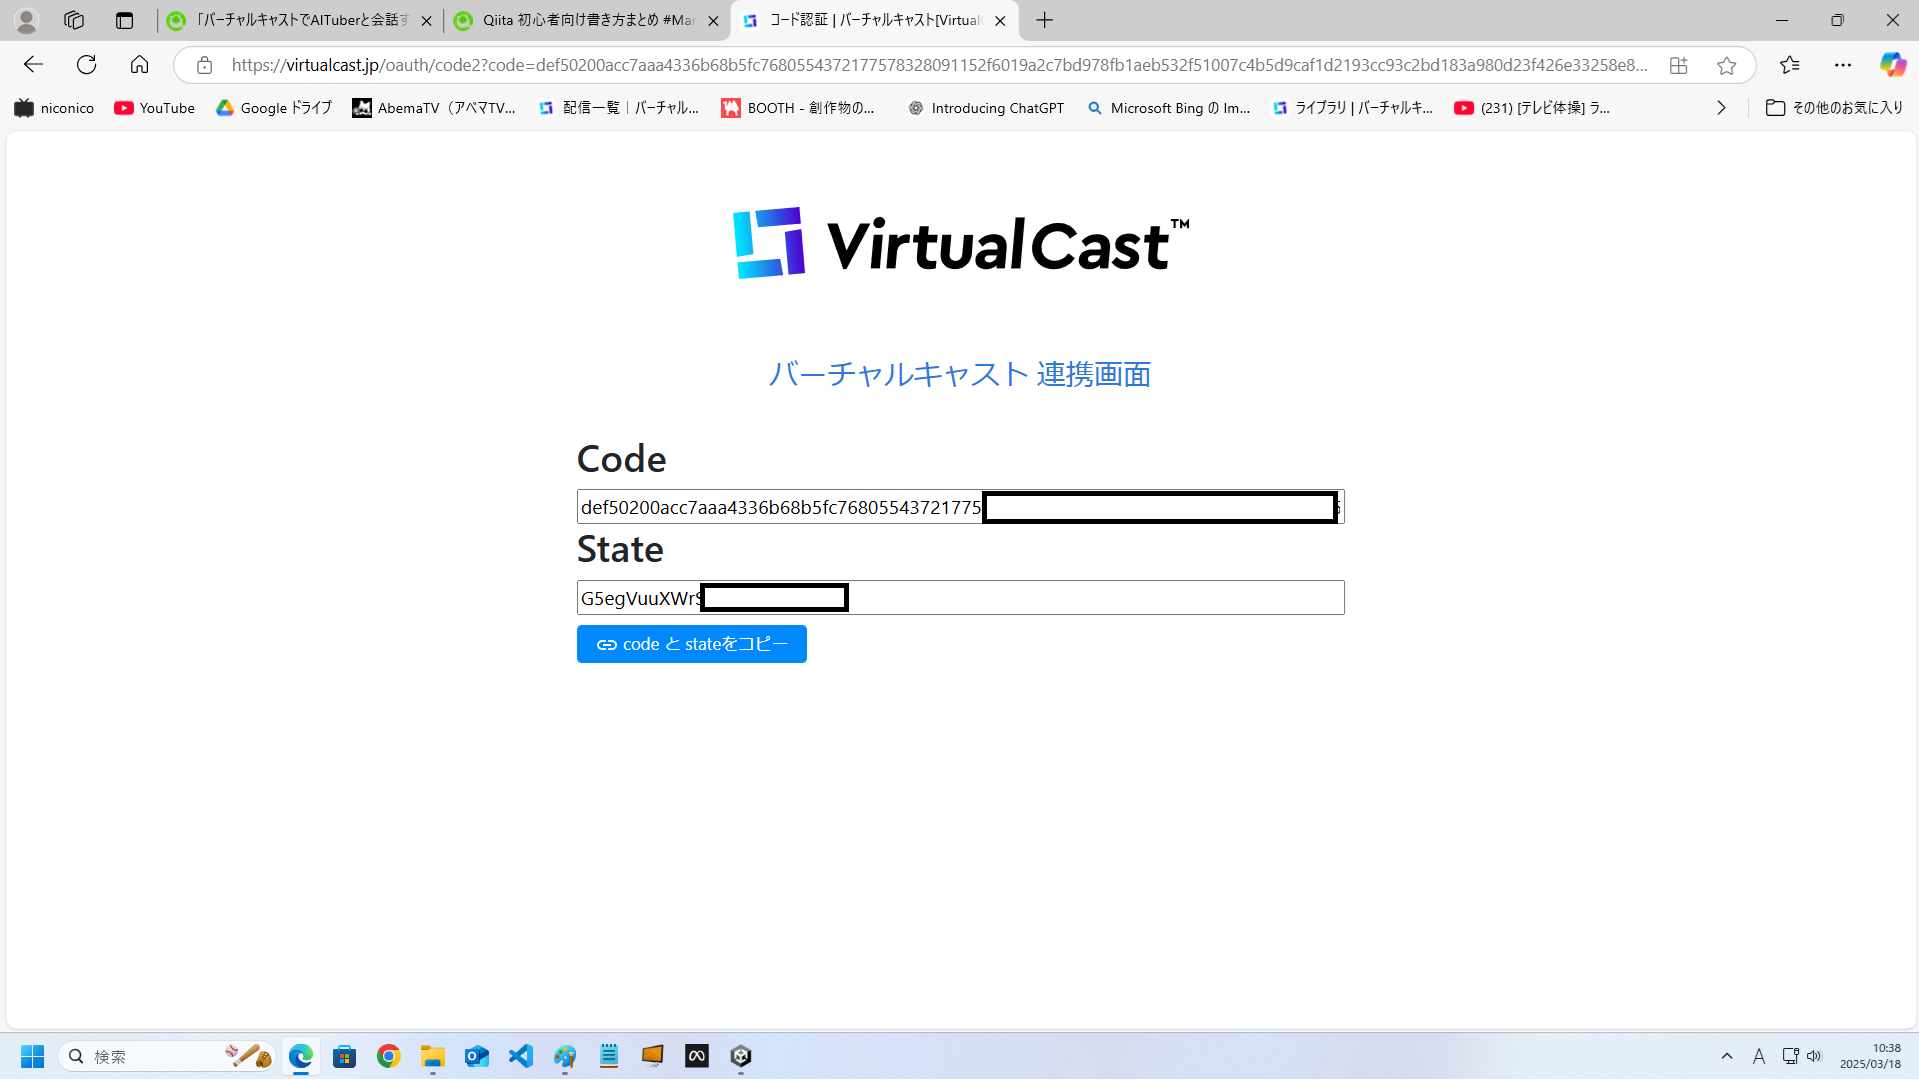
Task: Open the YouTube bookmark
Action: click(x=154, y=108)
